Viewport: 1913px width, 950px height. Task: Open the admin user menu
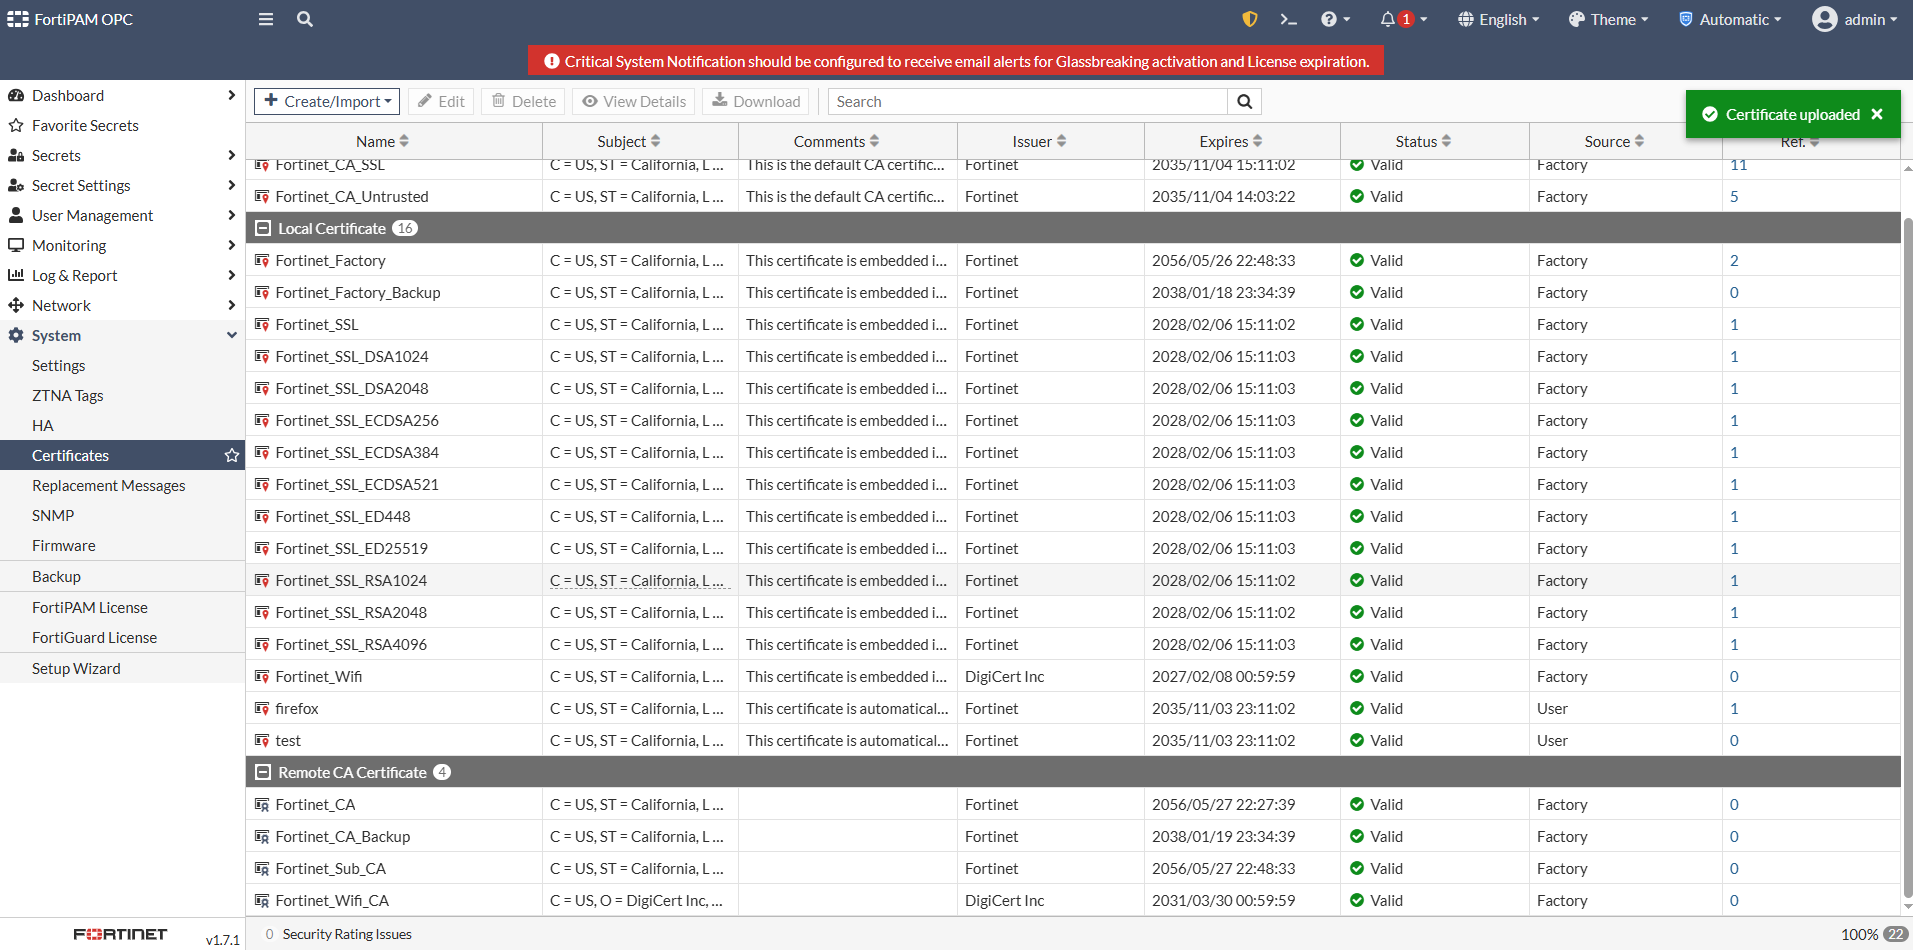(1855, 19)
